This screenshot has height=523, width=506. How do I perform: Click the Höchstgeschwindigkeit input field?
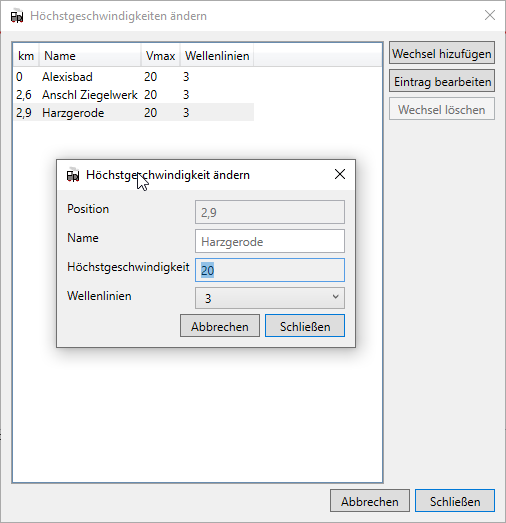point(270,270)
